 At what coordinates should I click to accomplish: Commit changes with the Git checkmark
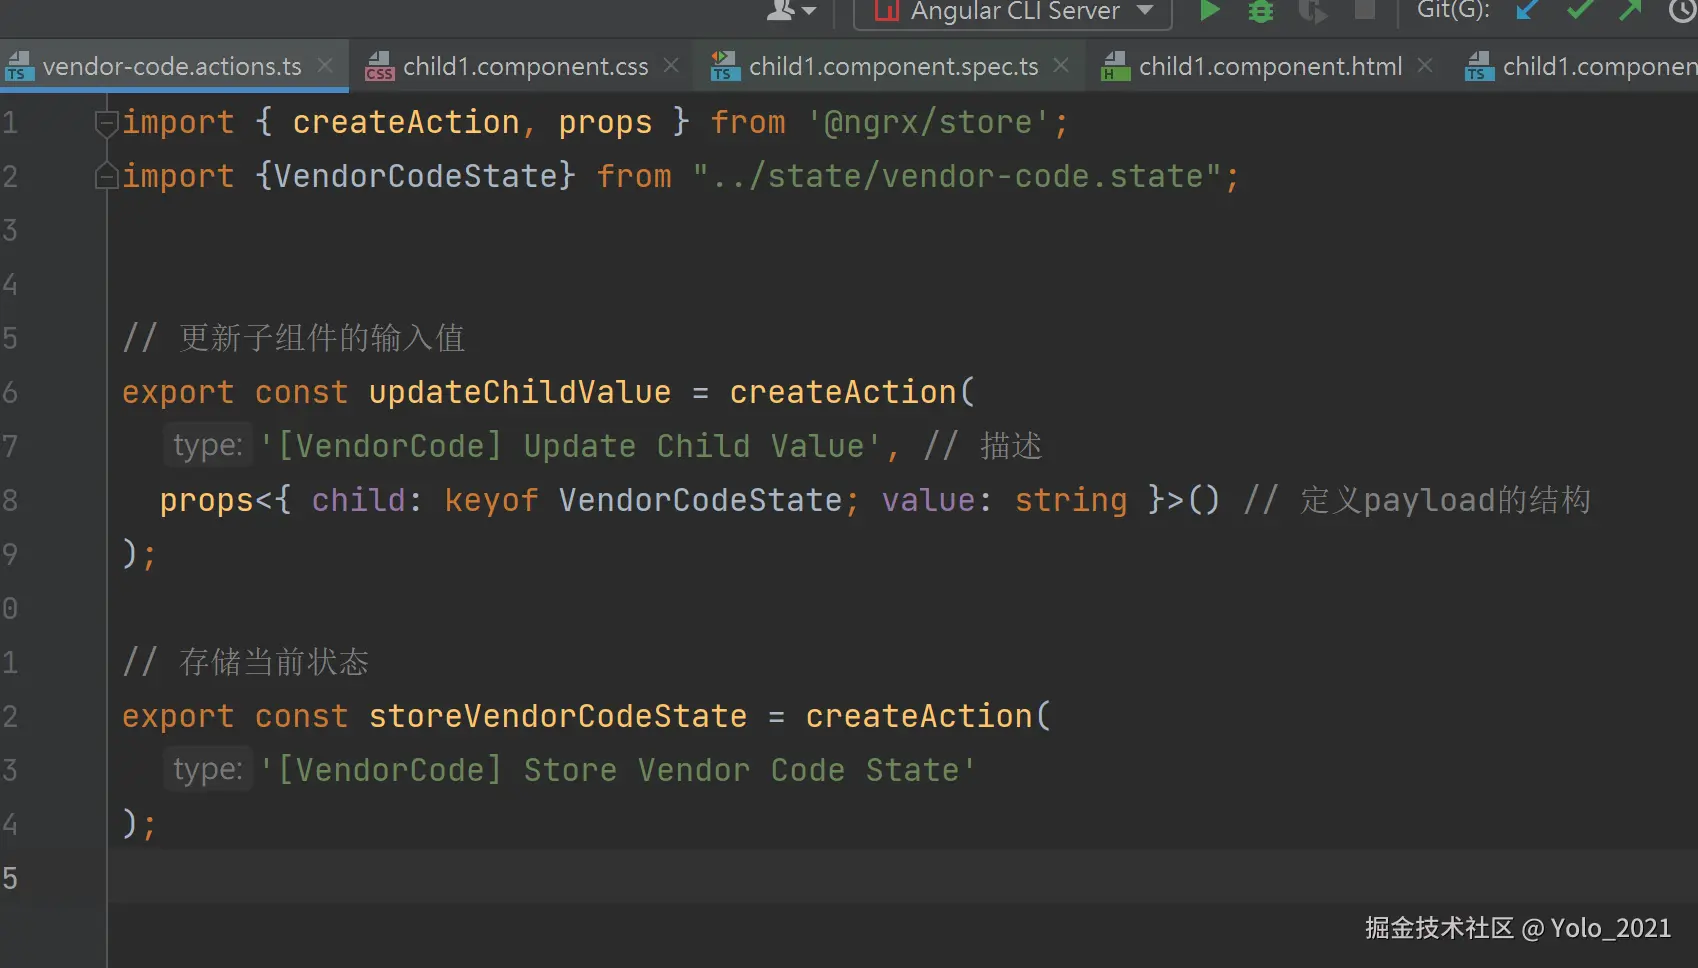pyautogui.click(x=1580, y=10)
